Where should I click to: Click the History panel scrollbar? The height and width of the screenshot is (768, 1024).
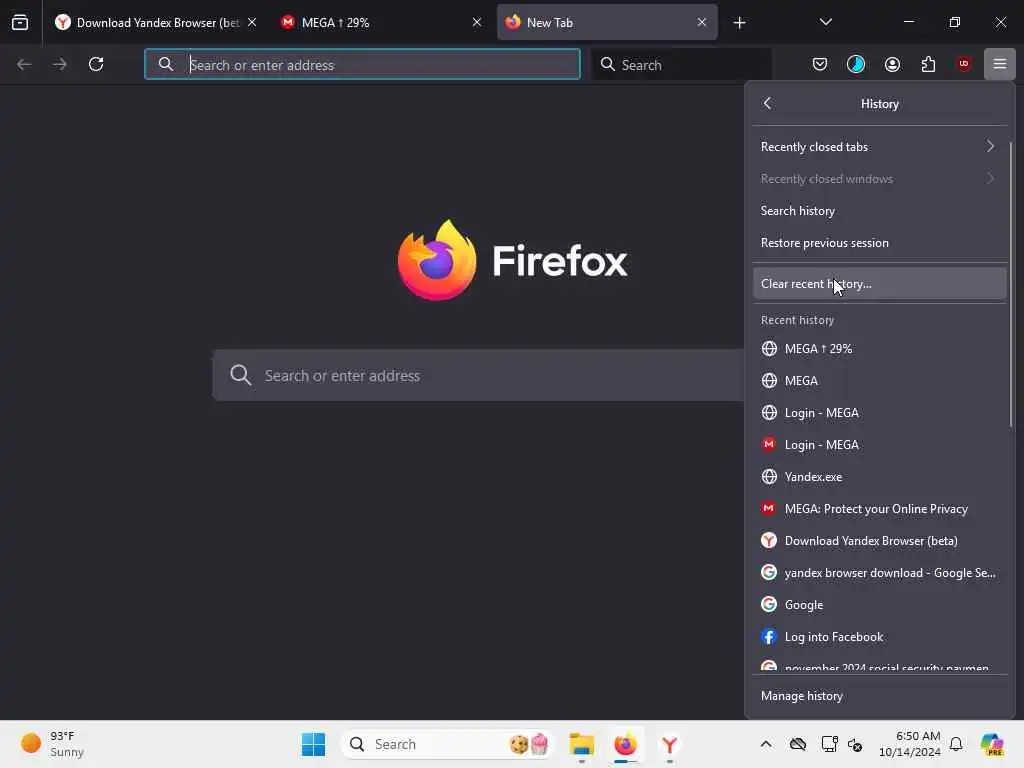(1011, 285)
